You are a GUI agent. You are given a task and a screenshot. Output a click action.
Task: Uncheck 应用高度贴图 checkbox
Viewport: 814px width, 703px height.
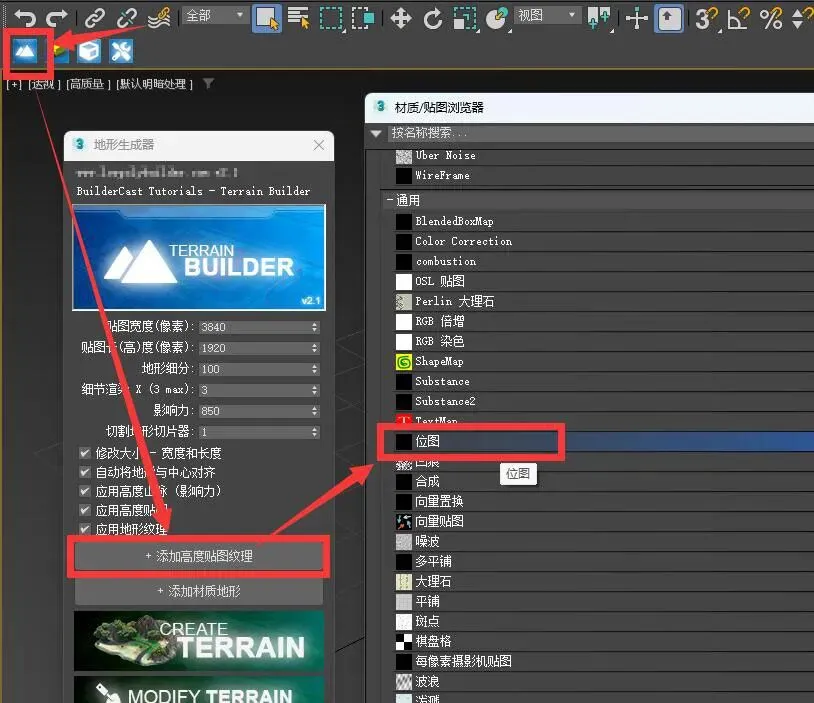85,510
